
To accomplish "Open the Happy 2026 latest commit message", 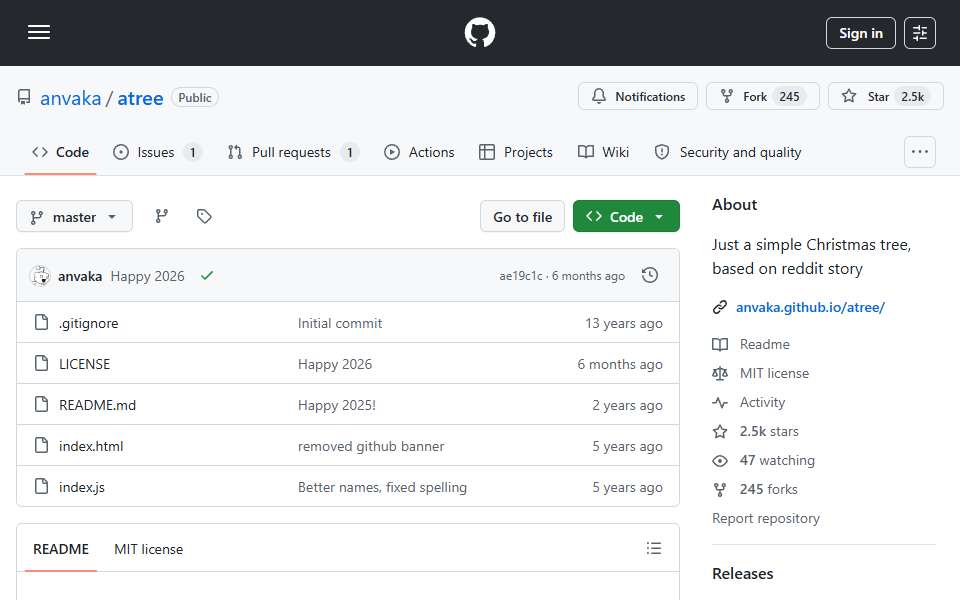I will tap(147, 276).
